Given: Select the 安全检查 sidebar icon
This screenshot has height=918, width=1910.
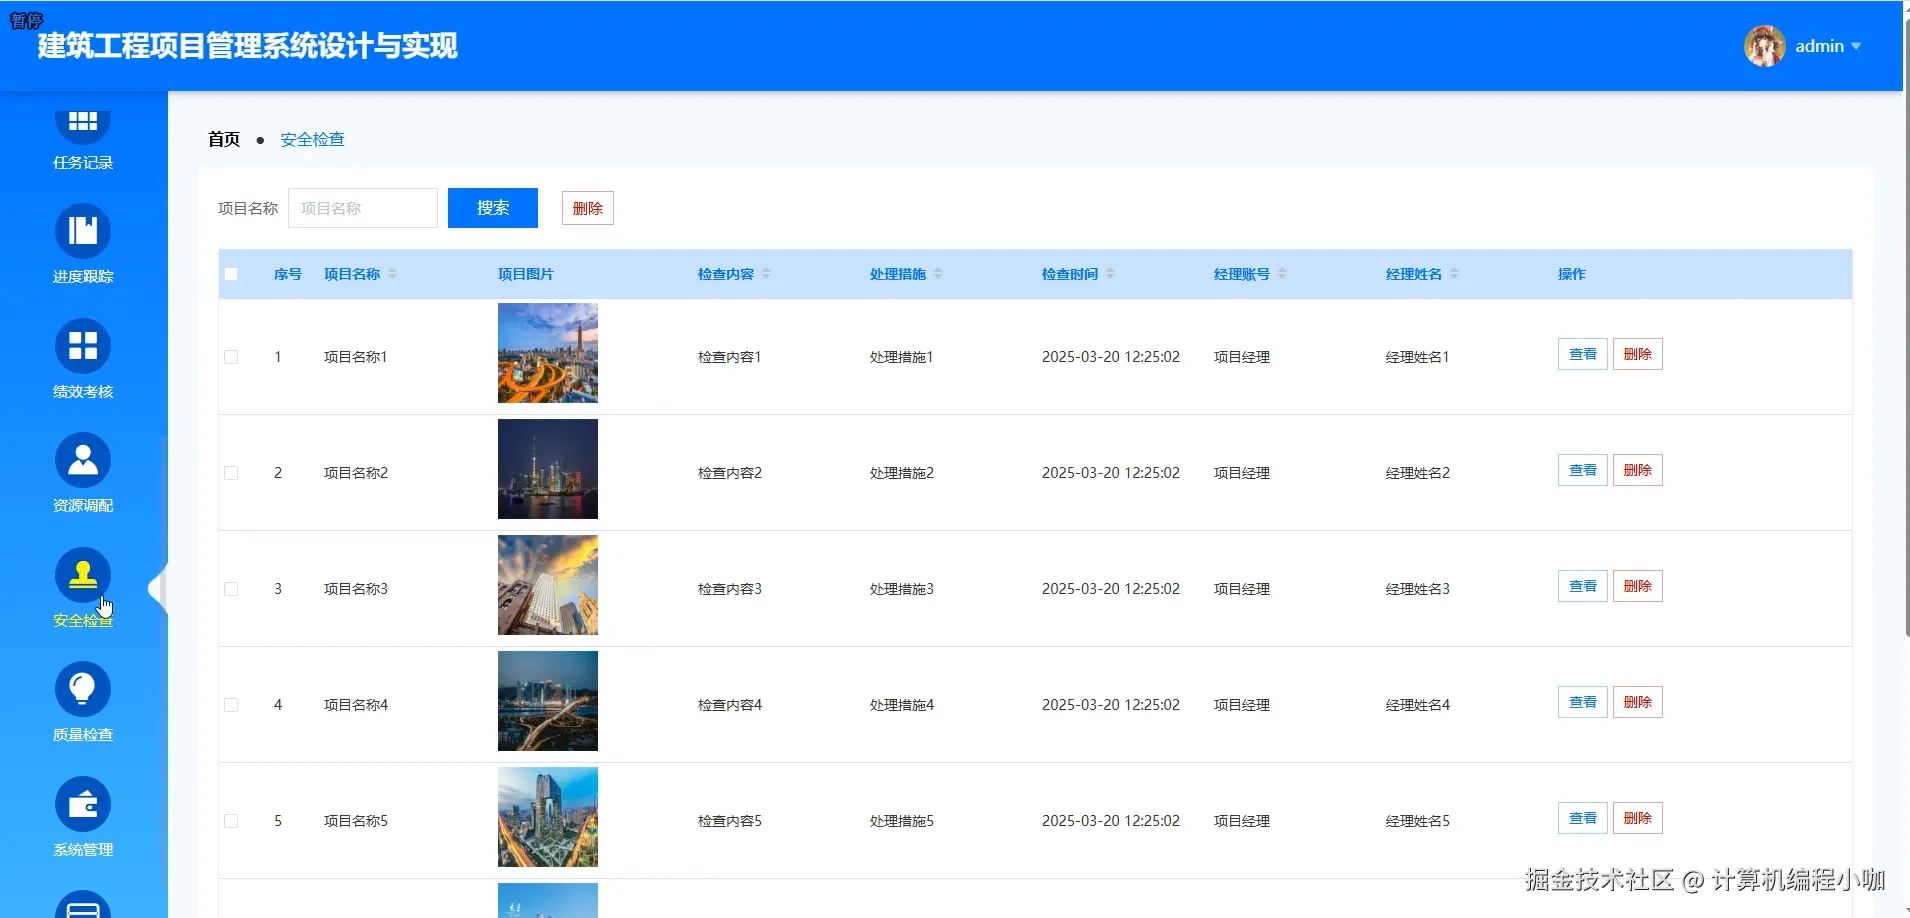Looking at the screenshot, I should pos(83,575).
